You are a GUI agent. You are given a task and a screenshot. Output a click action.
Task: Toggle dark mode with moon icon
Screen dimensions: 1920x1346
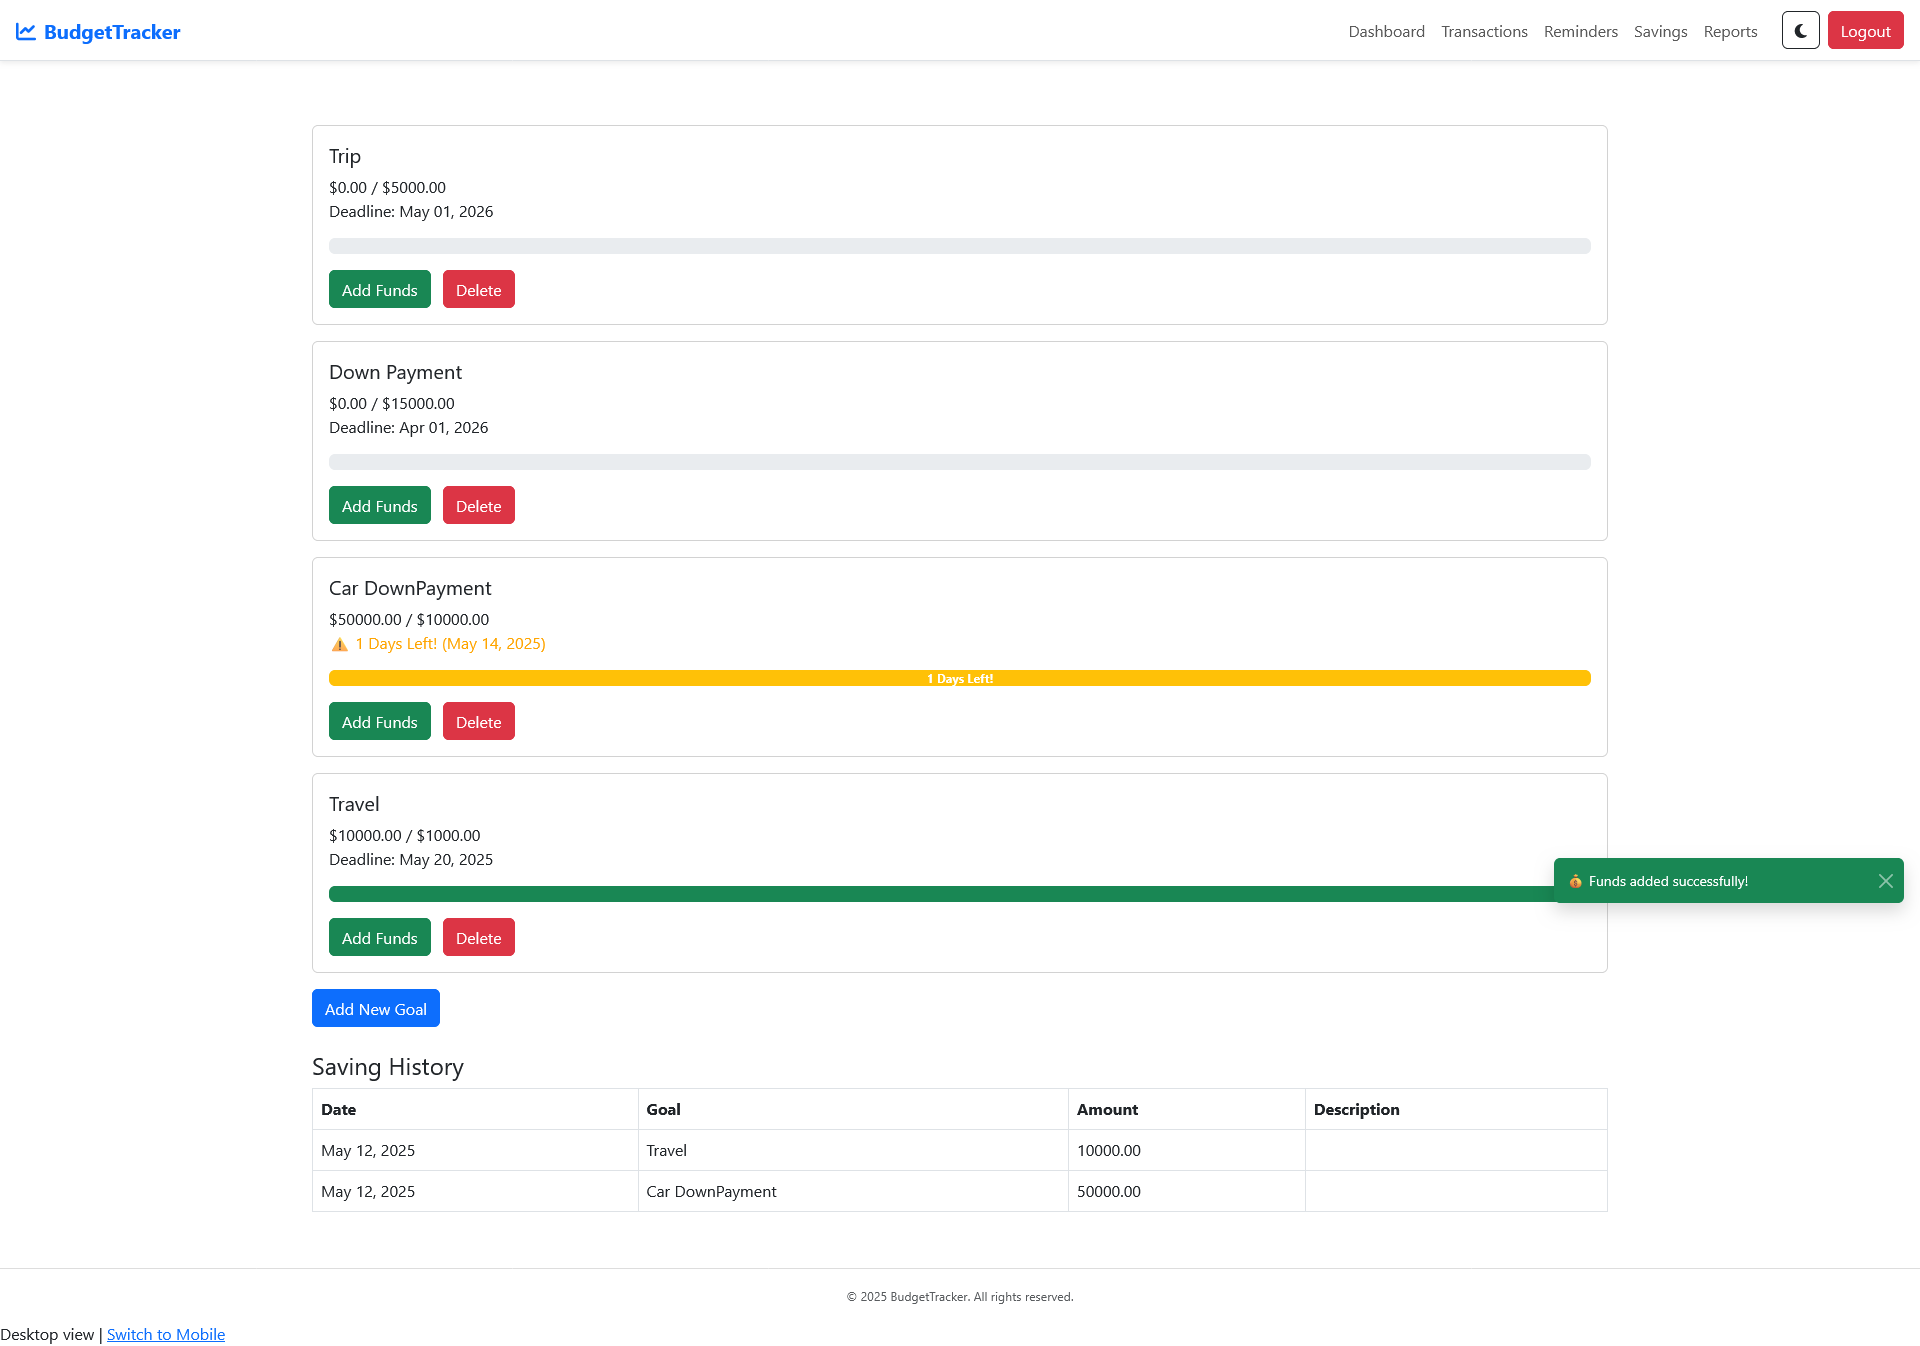point(1800,31)
